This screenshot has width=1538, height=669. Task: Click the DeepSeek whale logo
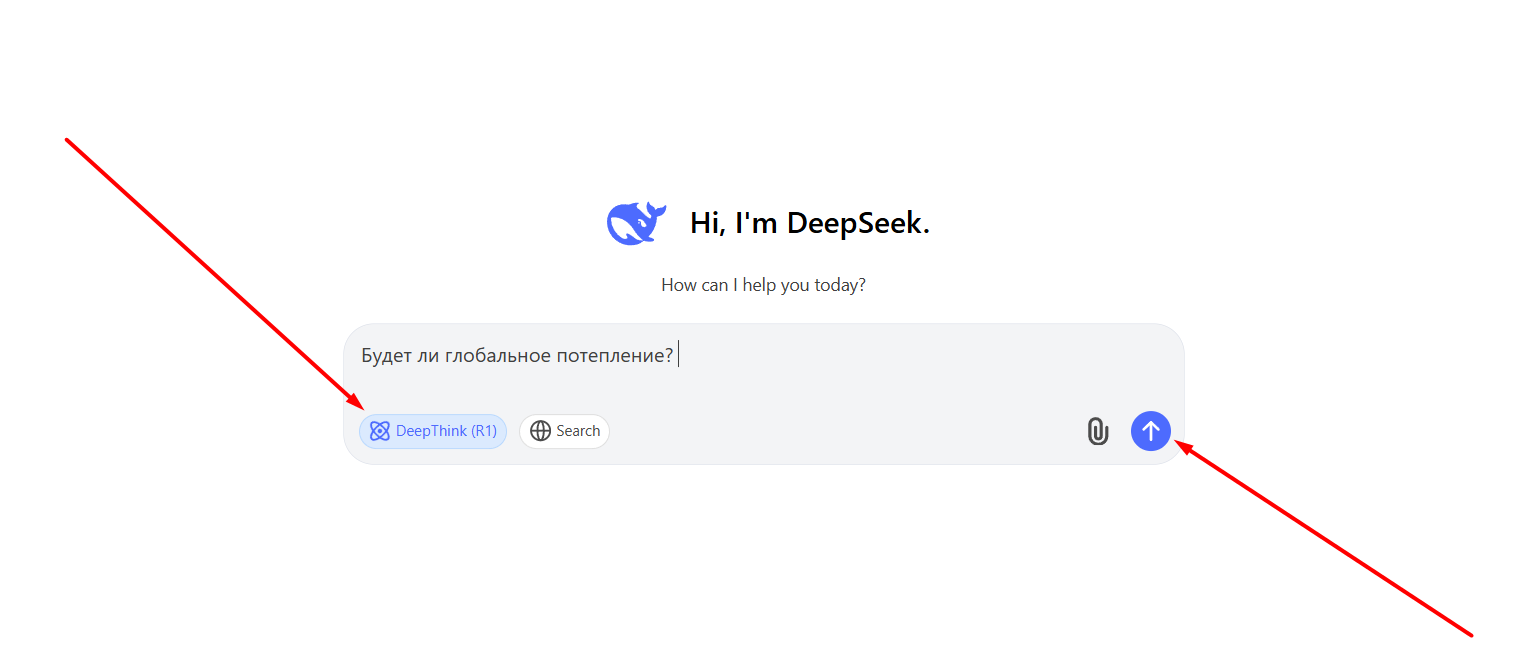coord(636,222)
